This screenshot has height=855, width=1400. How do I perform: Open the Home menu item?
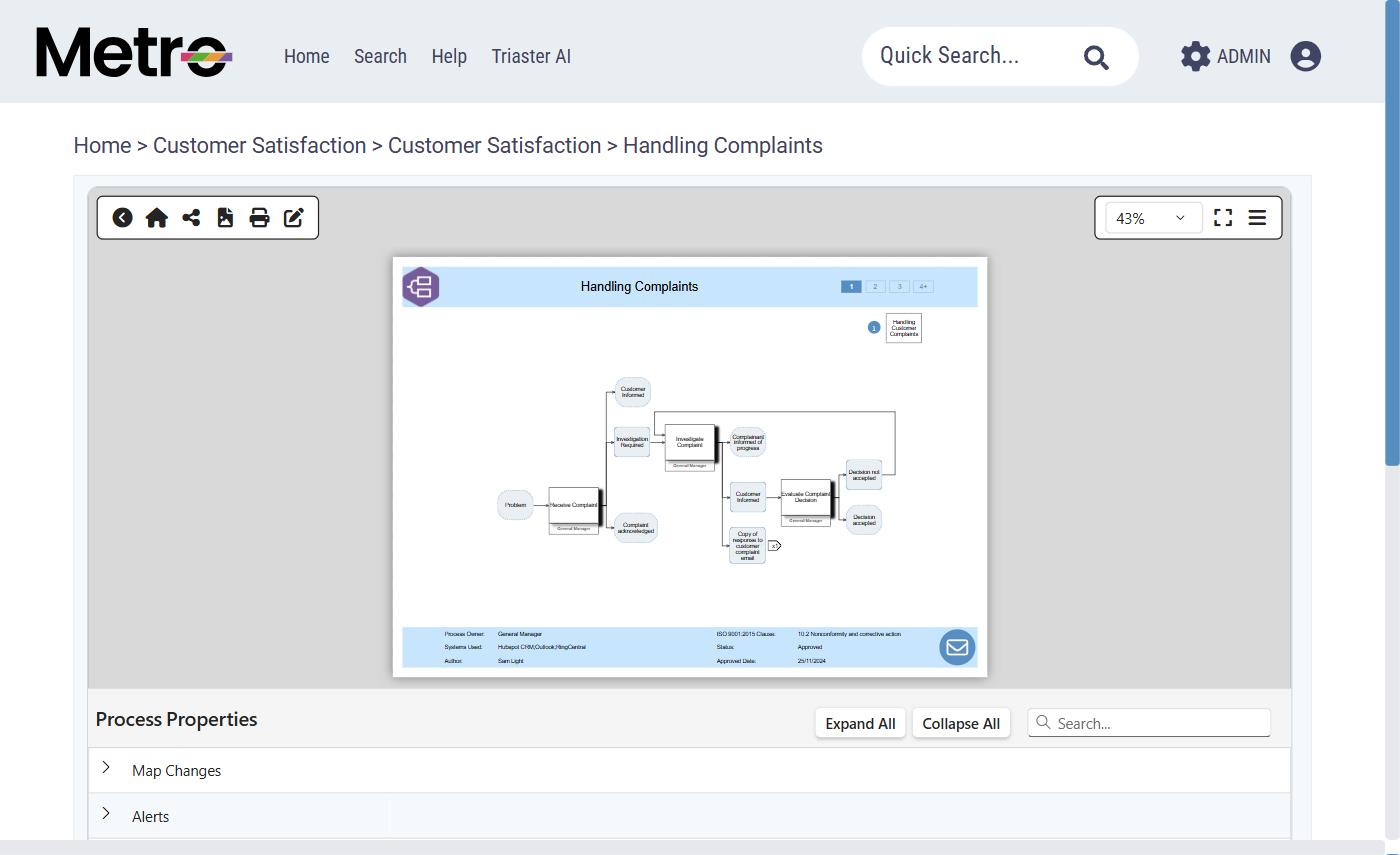pos(306,56)
